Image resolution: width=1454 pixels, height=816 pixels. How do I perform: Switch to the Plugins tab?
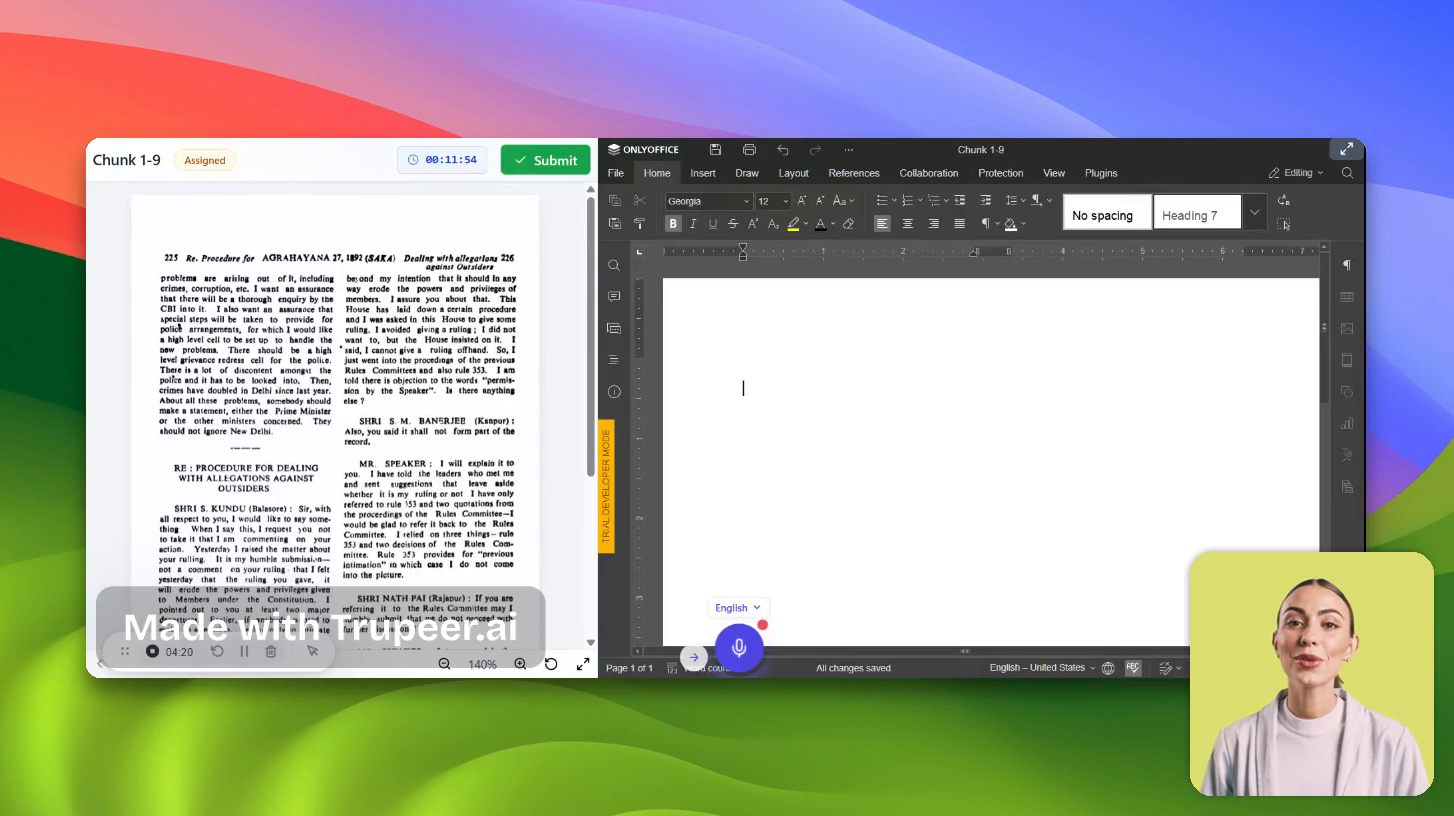(1101, 173)
